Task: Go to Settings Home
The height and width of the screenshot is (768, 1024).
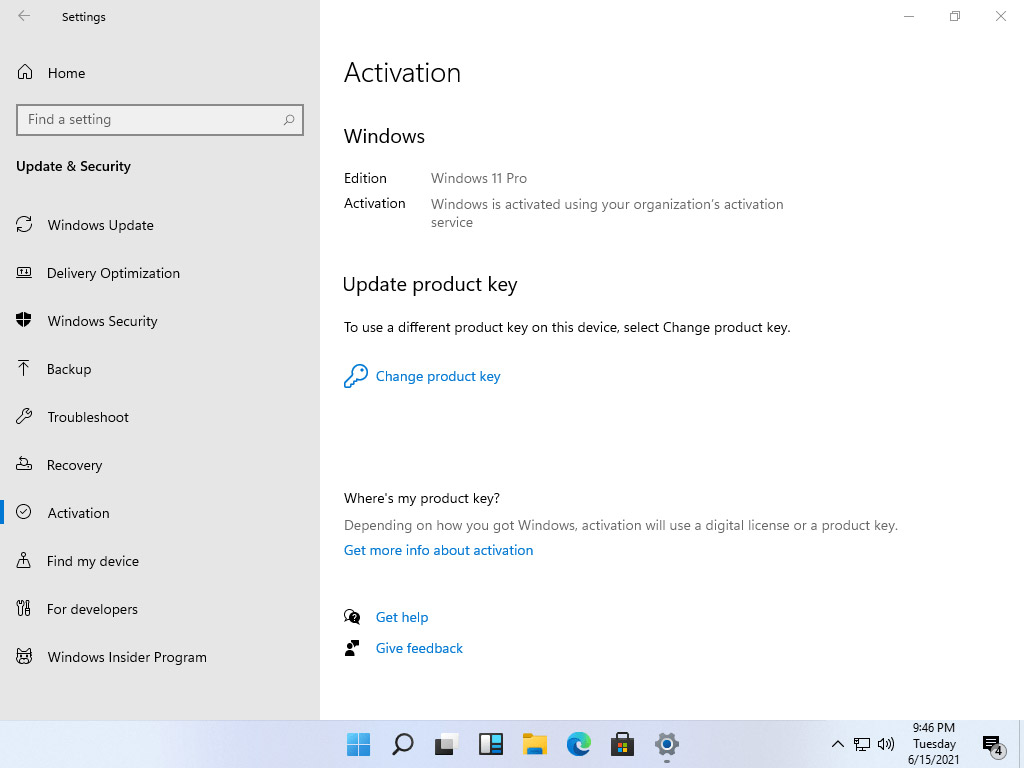Action: coord(66,73)
